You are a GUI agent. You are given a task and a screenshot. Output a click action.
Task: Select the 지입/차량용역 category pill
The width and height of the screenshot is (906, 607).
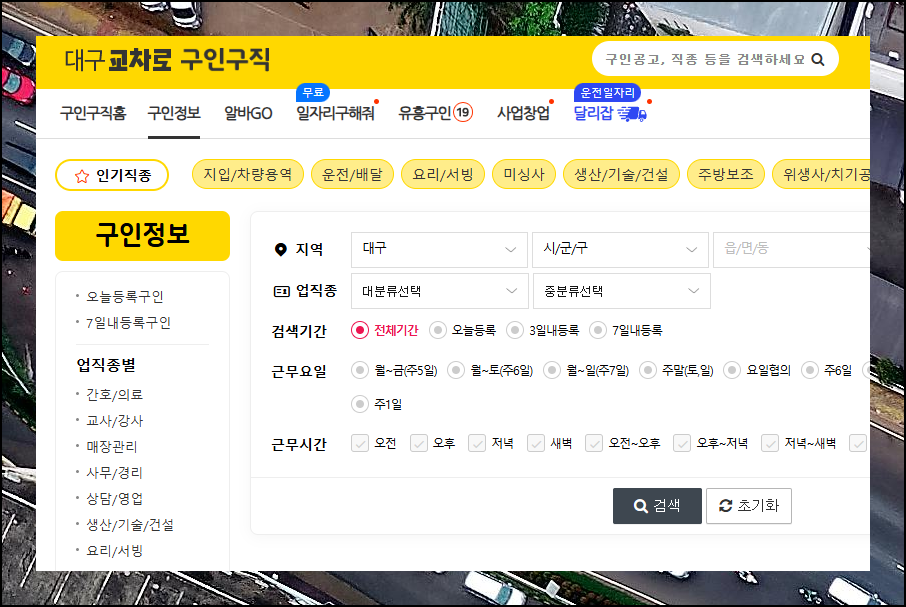(247, 174)
